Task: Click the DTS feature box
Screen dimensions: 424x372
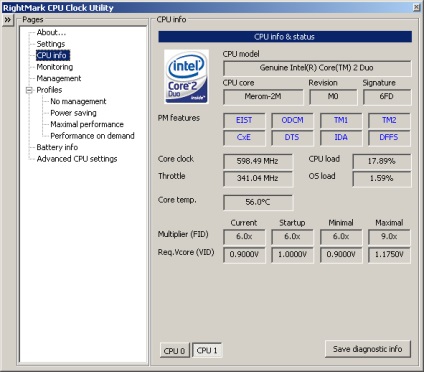Action: coord(292,138)
